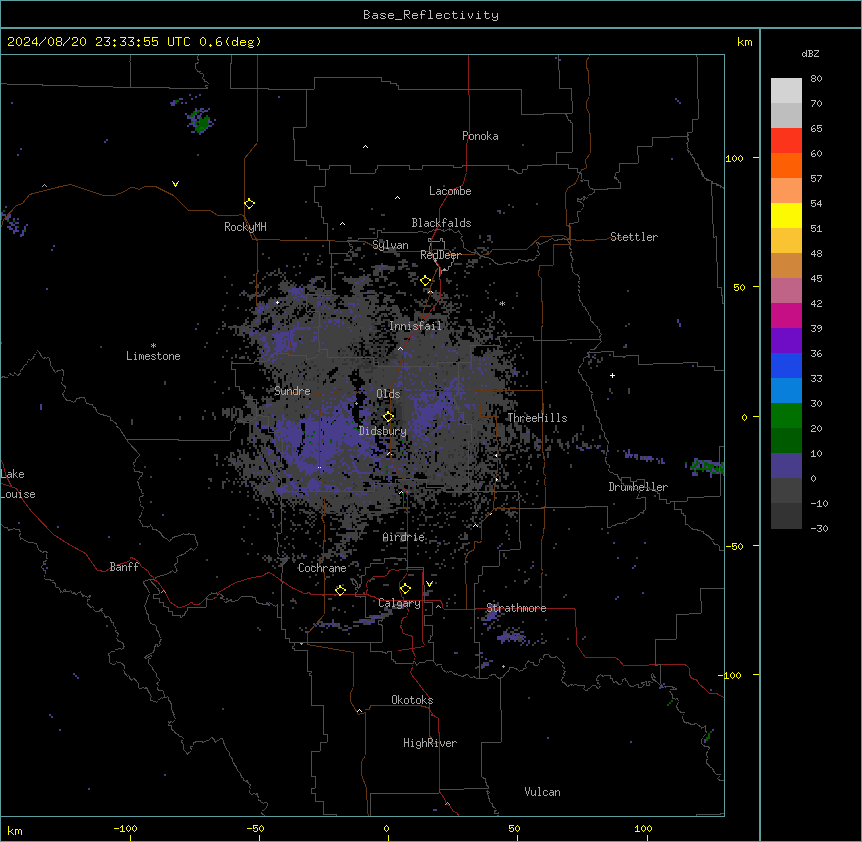Click the yellow diamond marker south of RedDeer
Screen dimensions: 862x842
pyautogui.click(x=426, y=281)
